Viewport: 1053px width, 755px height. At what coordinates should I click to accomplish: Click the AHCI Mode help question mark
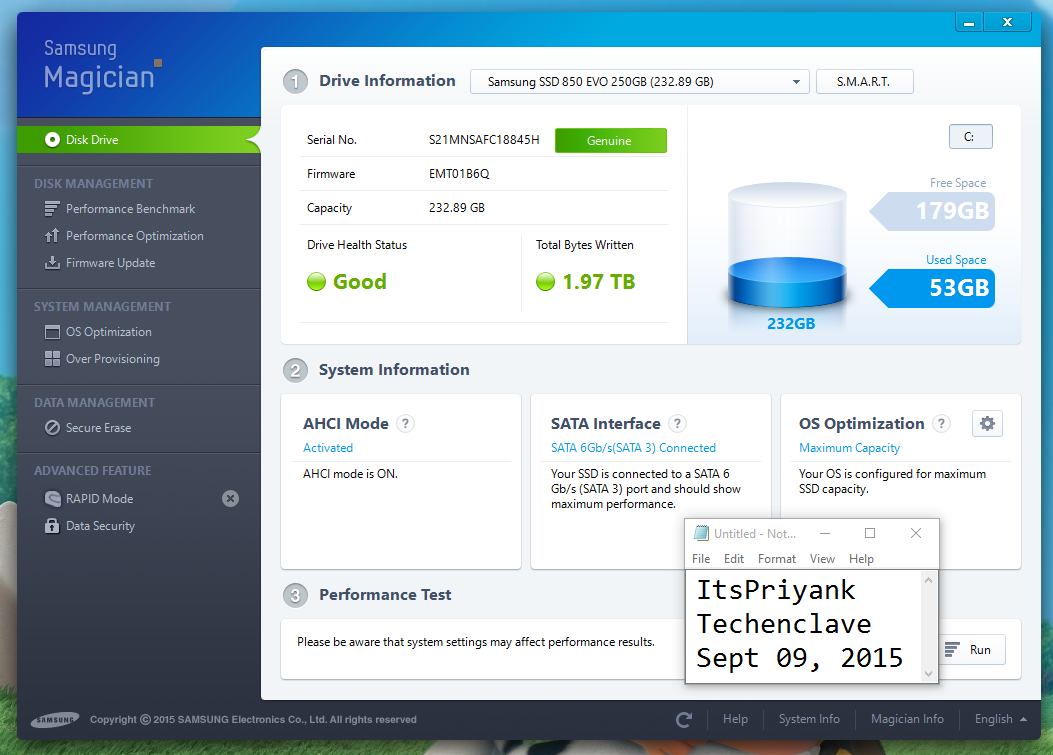(405, 423)
